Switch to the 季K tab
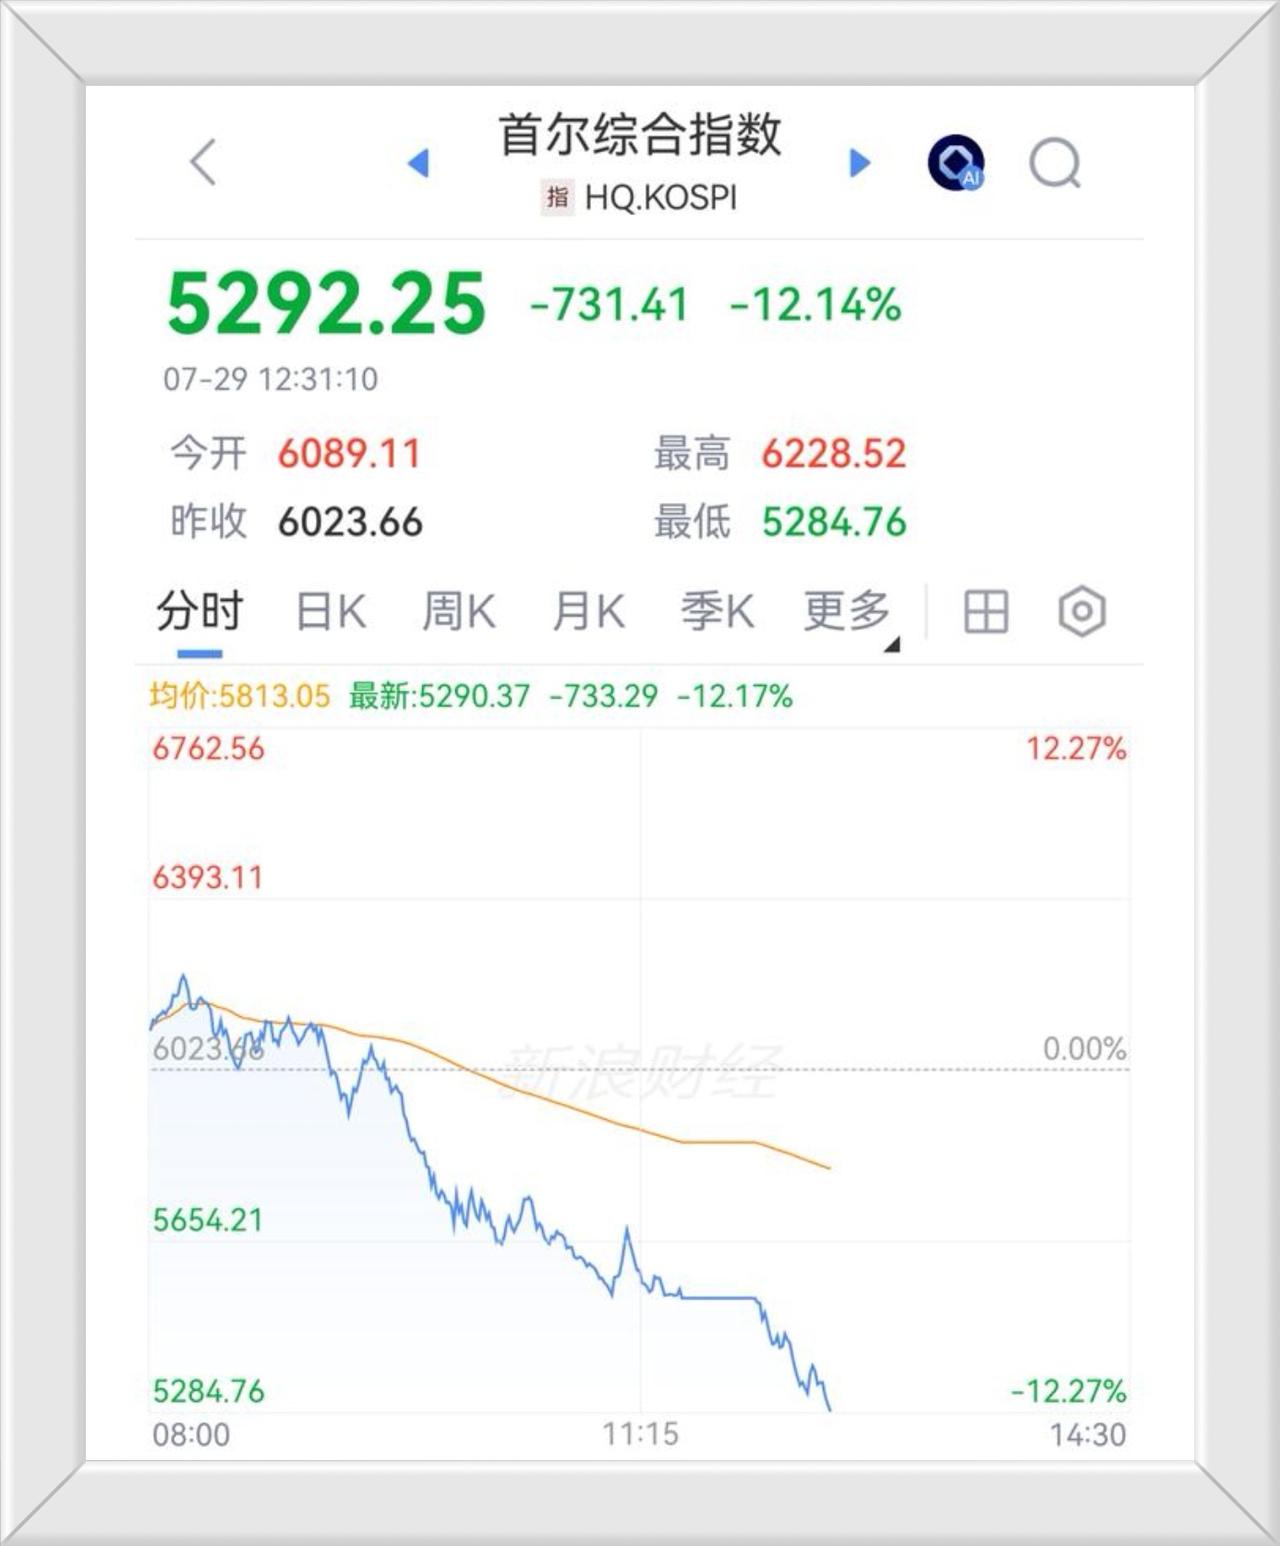Image resolution: width=1280 pixels, height=1546 pixels. (x=718, y=611)
